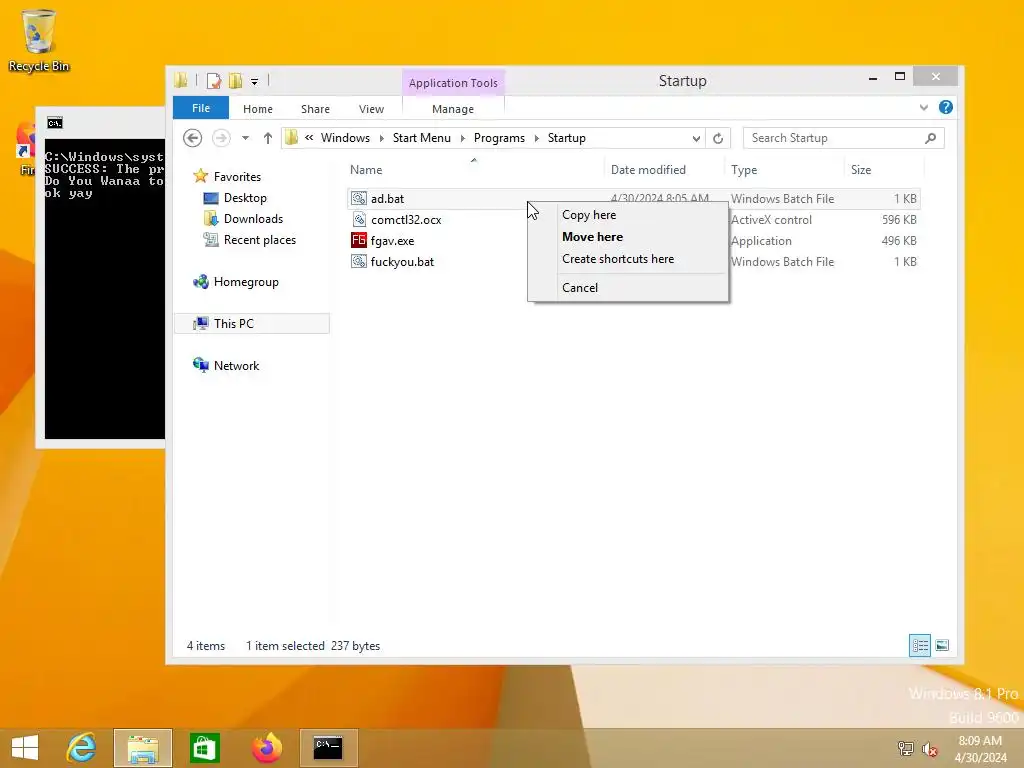
Task: Open the recent locations dropdown arrow
Action: pyautogui.click(x=245, y=138)
